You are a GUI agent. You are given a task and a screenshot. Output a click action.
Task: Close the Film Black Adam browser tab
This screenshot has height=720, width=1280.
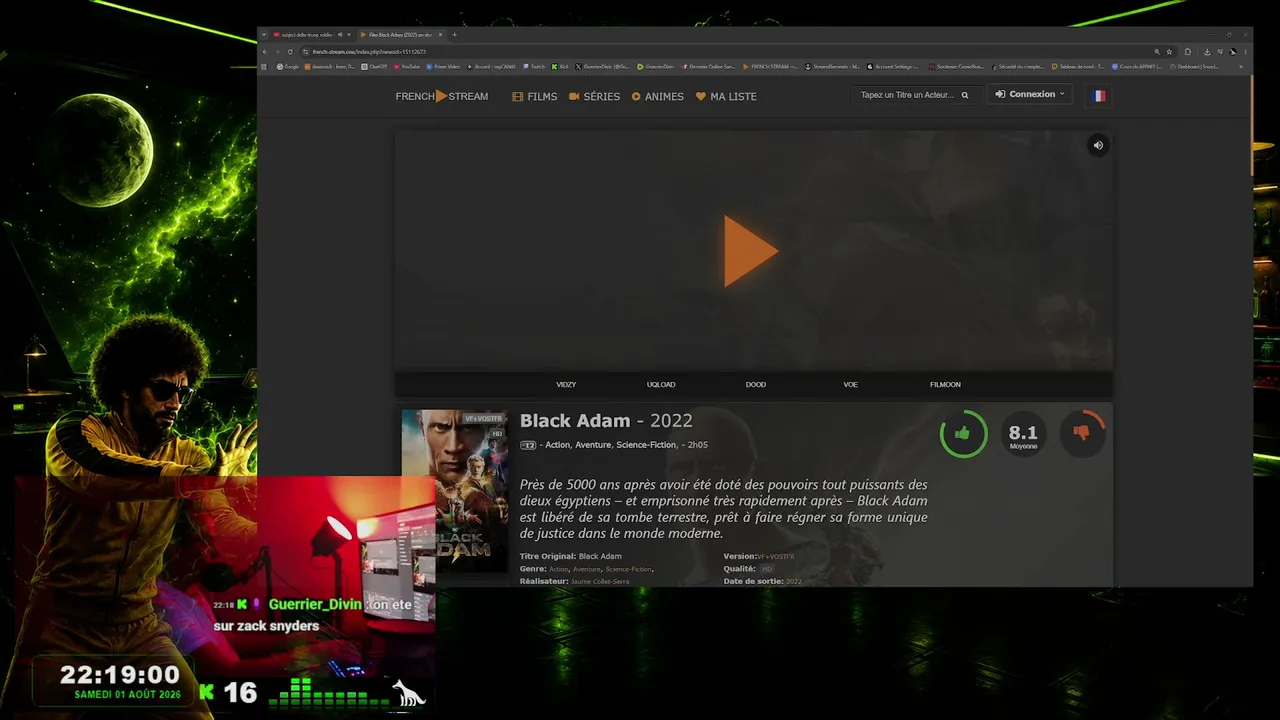click(440, 35)
